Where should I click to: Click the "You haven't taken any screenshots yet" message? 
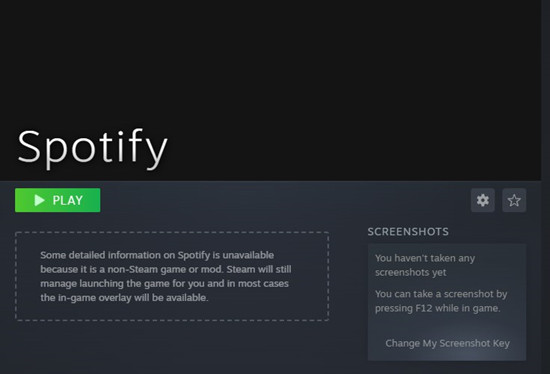[425, 265]
